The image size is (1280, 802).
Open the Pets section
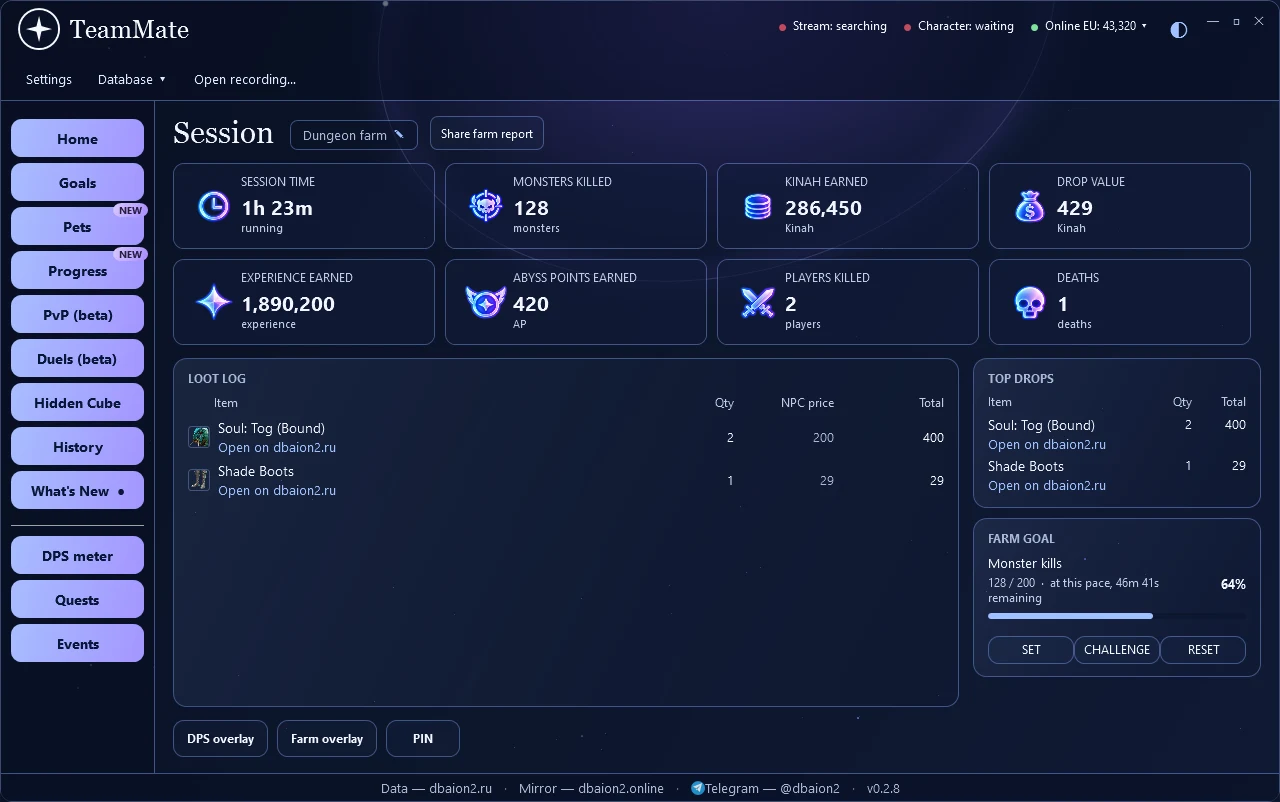coord(77,227)
